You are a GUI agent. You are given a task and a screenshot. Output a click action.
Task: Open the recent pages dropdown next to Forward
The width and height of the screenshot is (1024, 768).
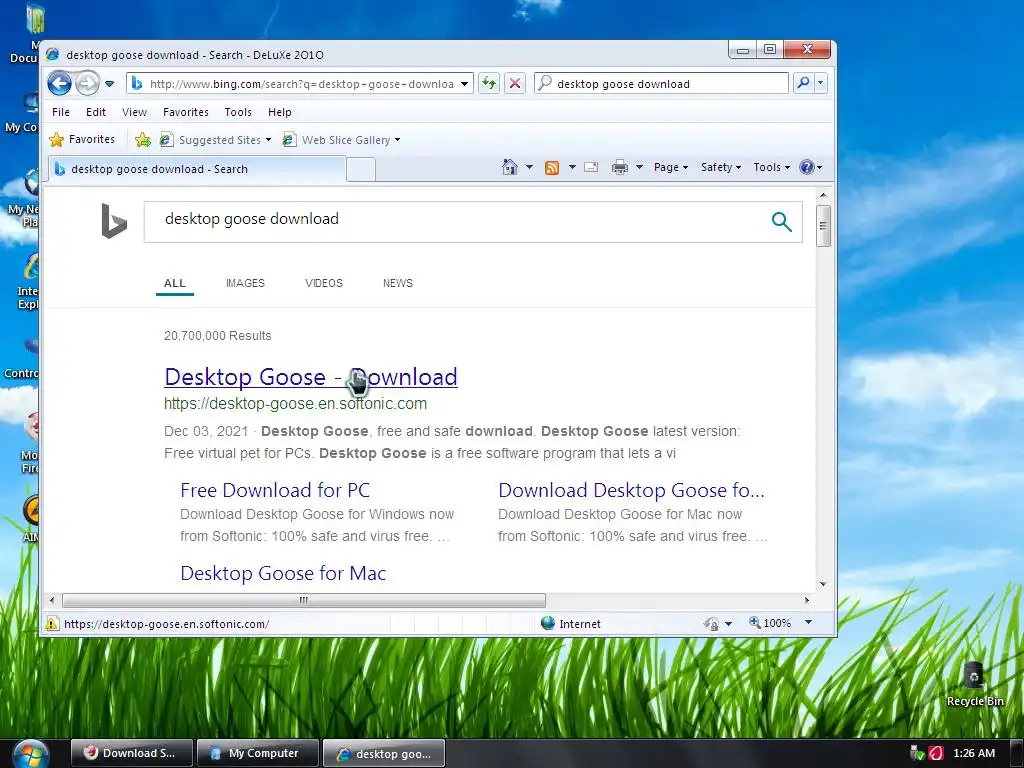(110, 84)
